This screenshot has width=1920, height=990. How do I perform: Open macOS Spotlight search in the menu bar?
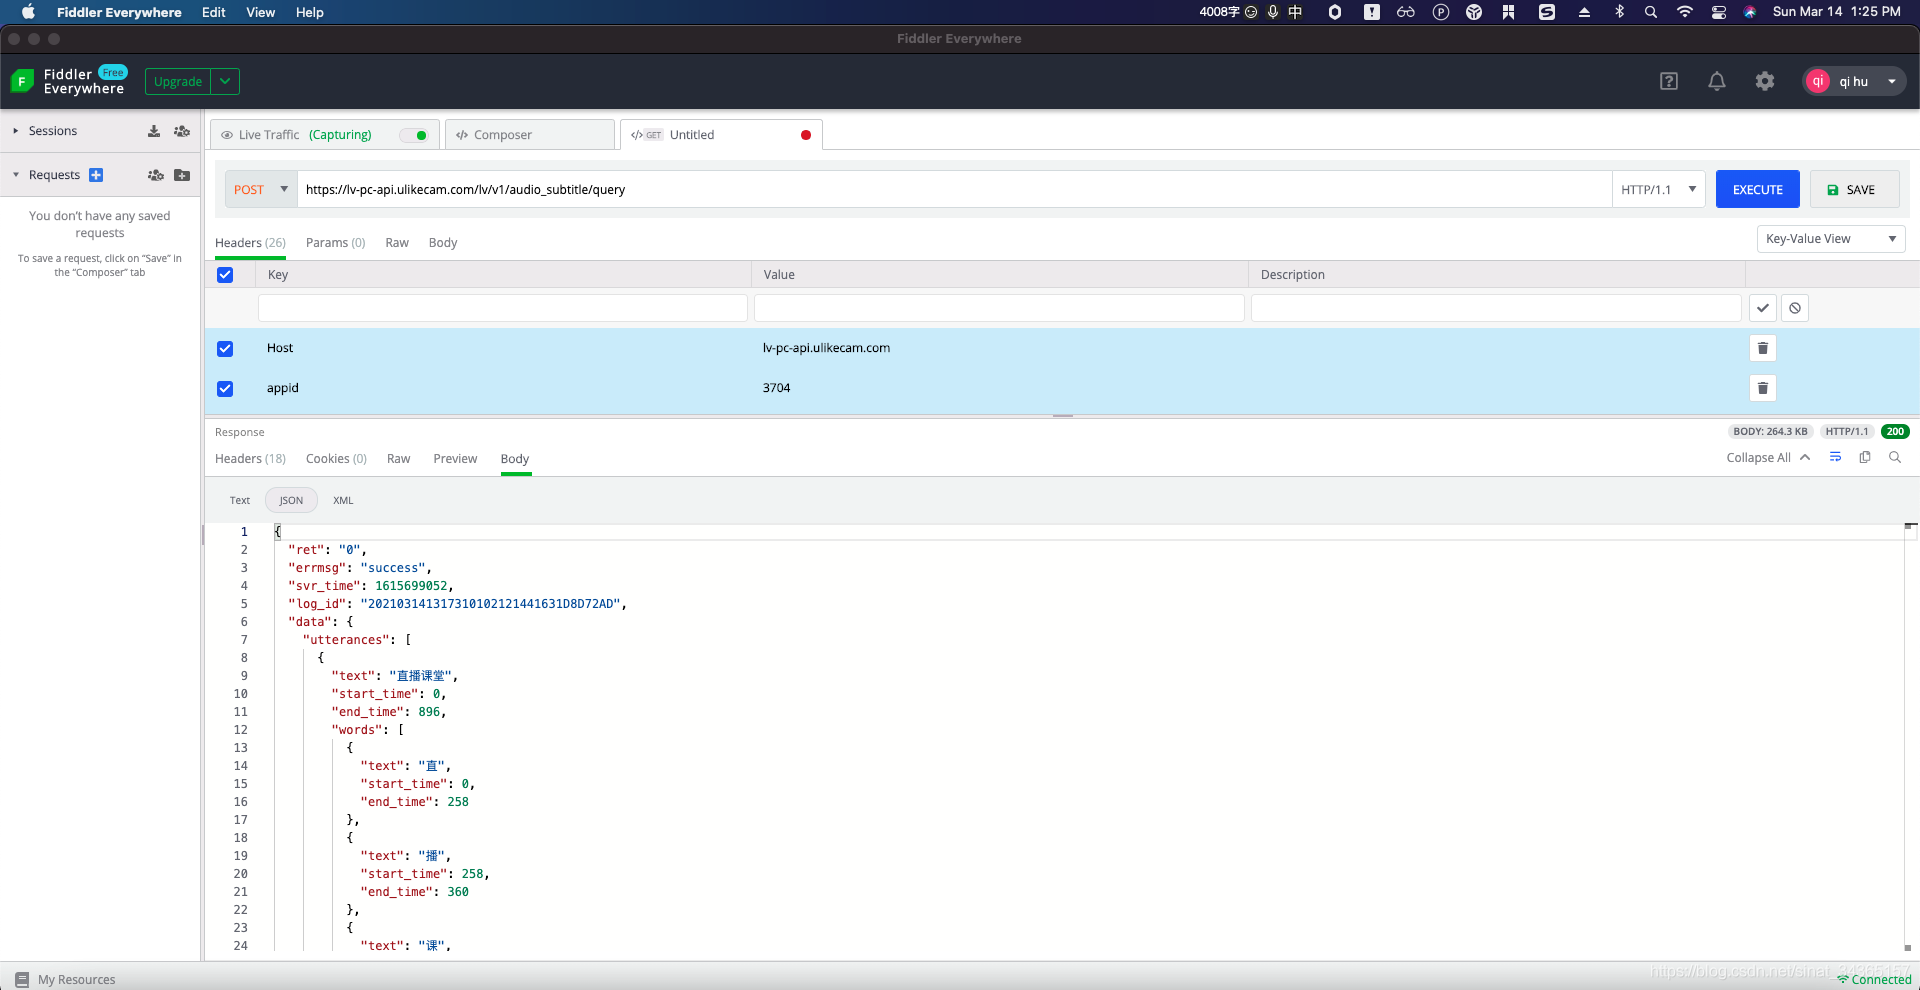click(x=1651, y=12)
